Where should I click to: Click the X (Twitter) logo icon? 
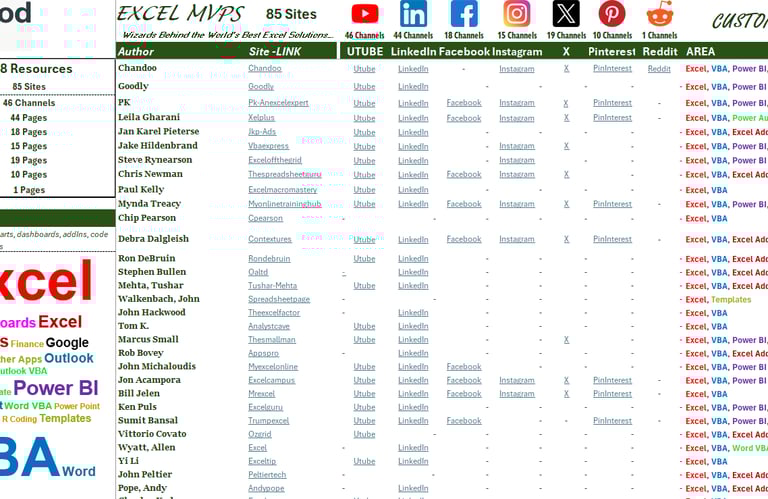click(x=566, y=14)
